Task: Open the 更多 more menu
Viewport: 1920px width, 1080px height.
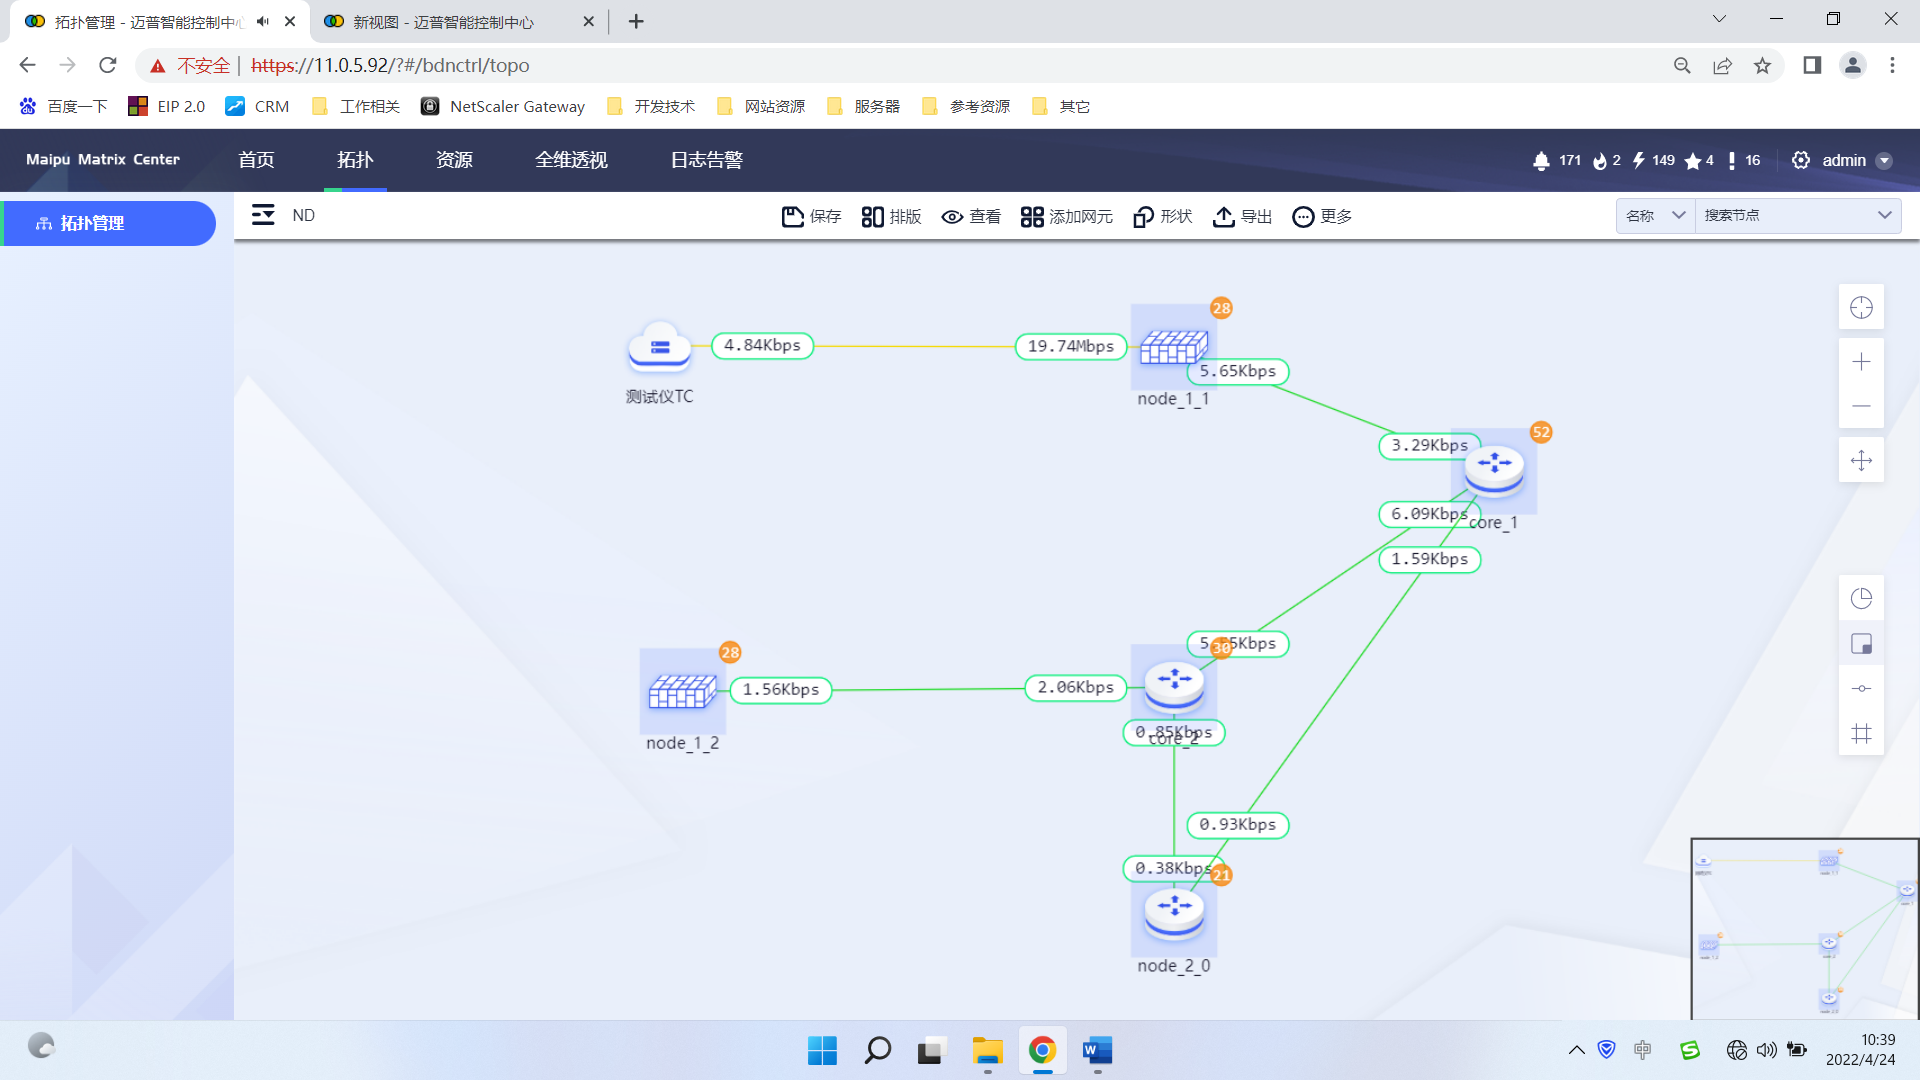Action: (x=1322, y=216)
